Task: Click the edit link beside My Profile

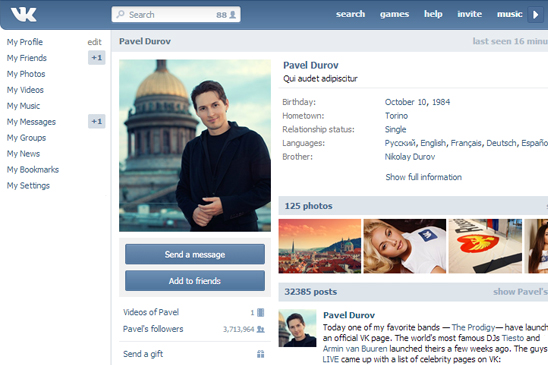Action: coord(94,42)
